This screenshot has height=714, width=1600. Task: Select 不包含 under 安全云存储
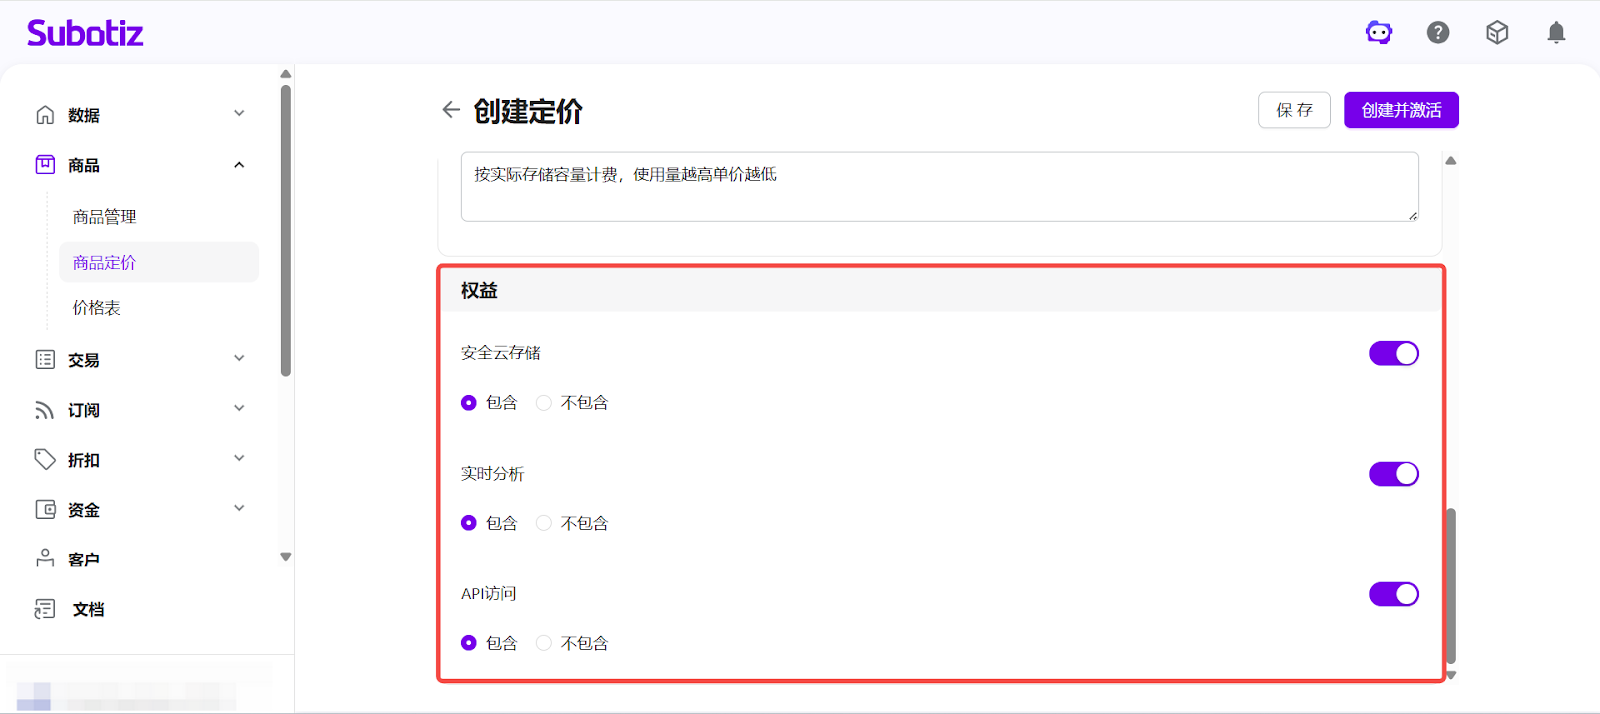[544, 403]
